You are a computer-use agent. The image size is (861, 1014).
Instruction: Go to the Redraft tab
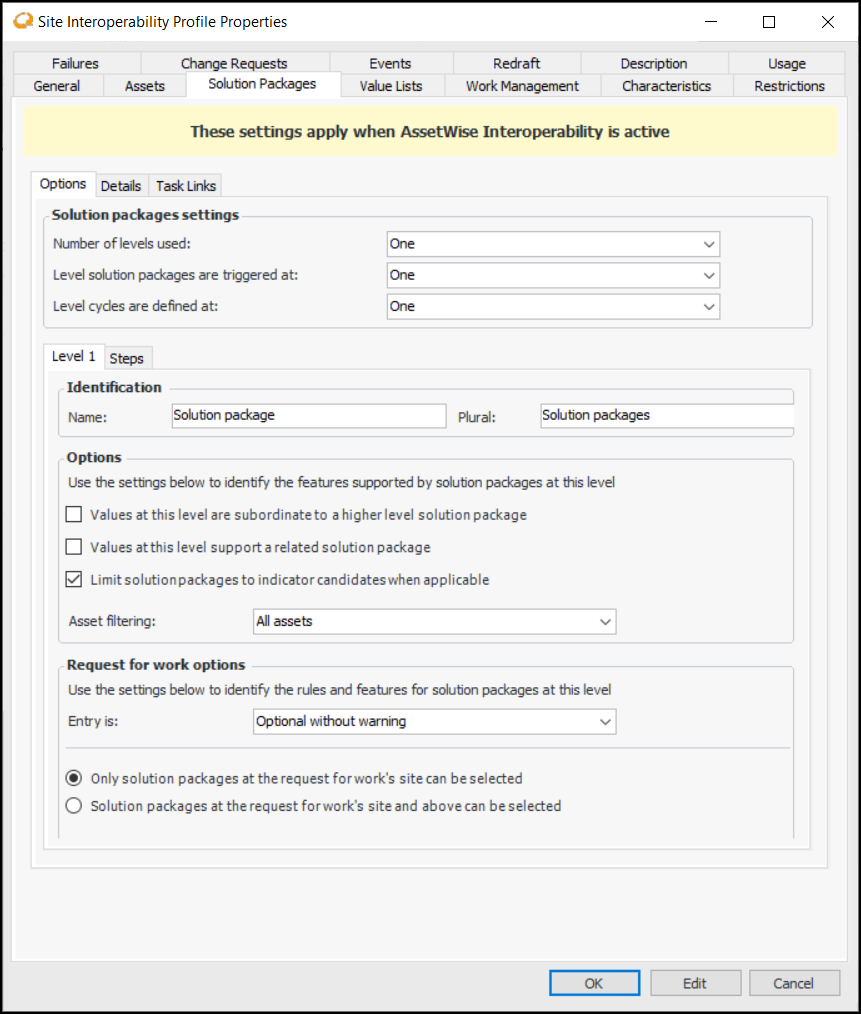(516, 63)
